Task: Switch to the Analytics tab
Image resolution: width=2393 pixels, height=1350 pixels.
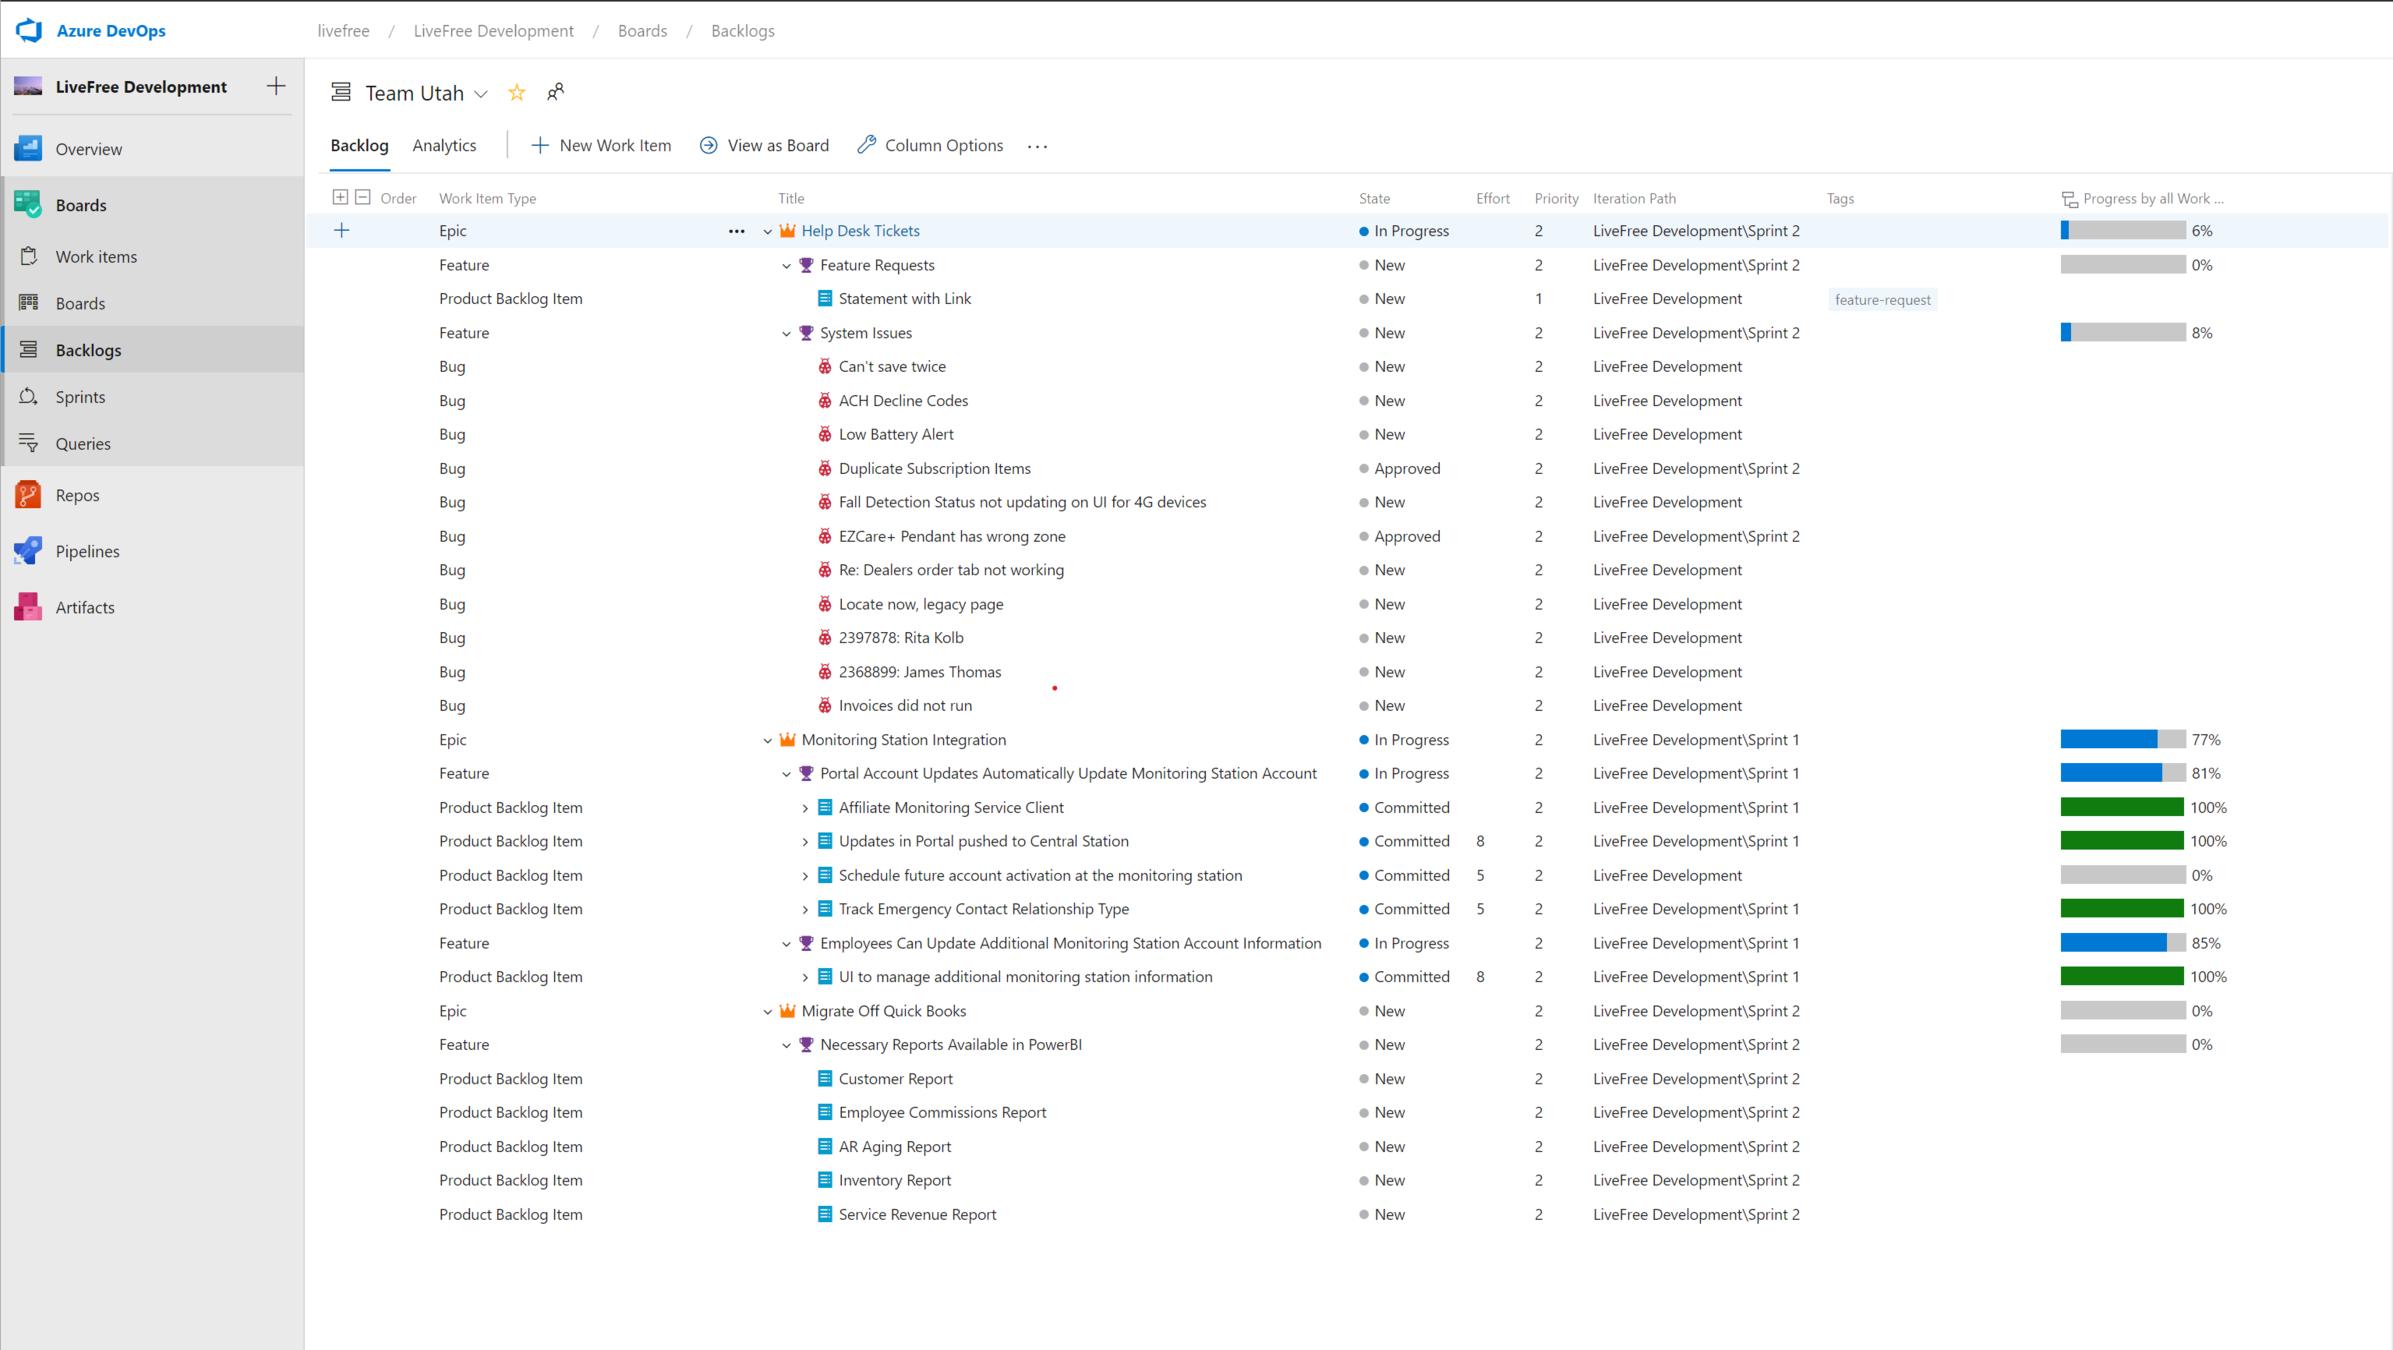Action: point(444,145)
